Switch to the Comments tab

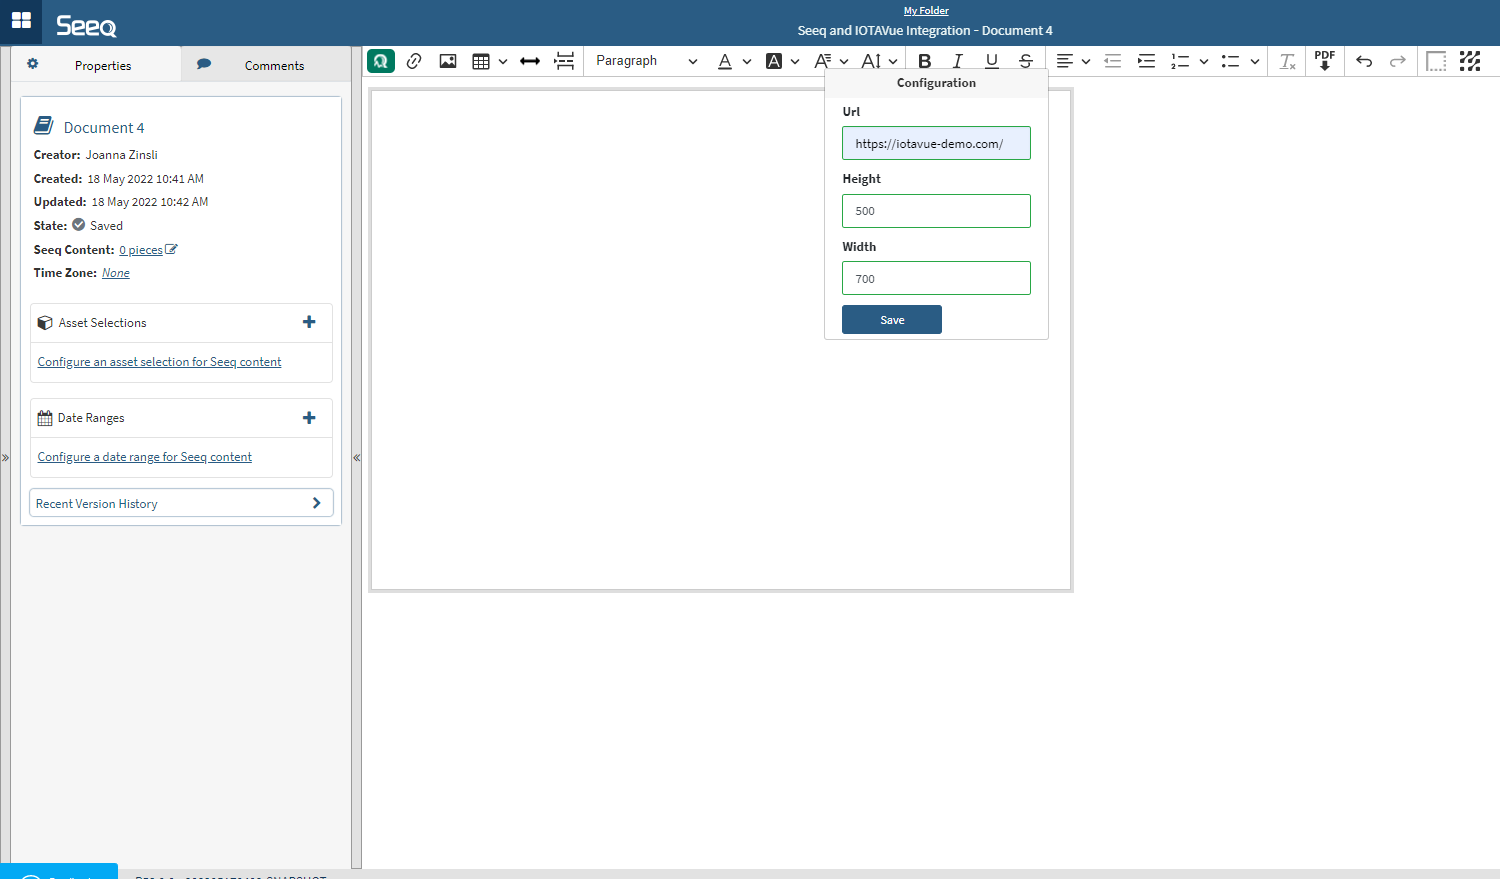265,65
